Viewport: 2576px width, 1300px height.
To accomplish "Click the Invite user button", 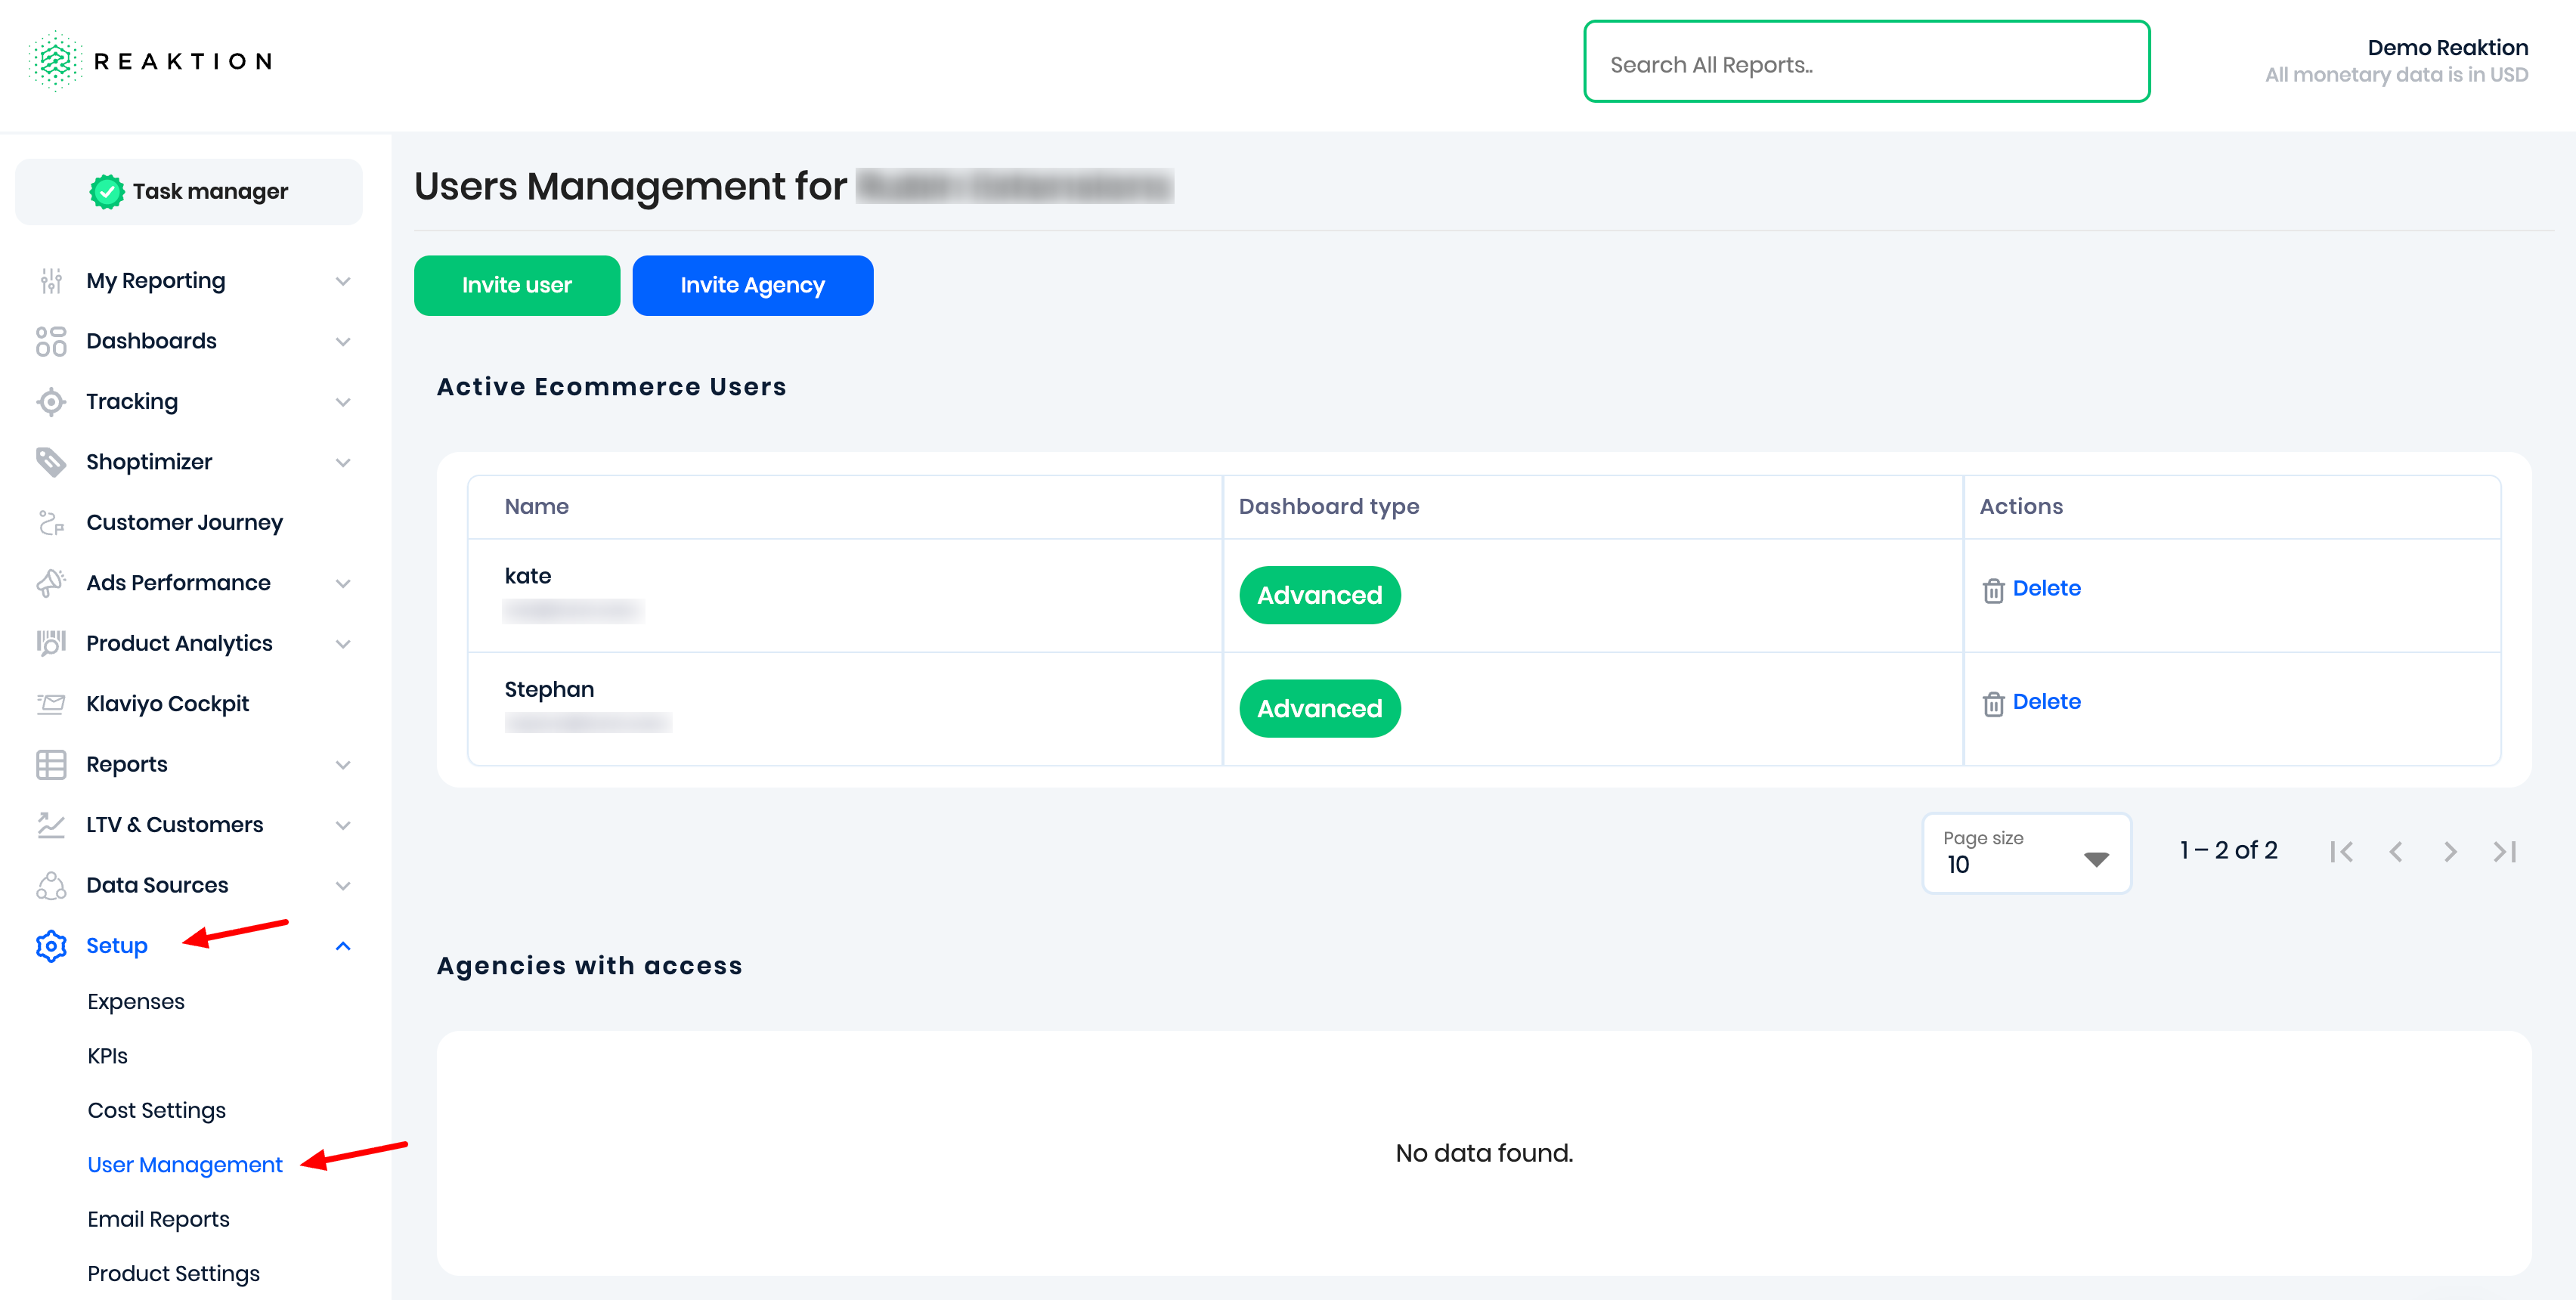I will (516, 286).
